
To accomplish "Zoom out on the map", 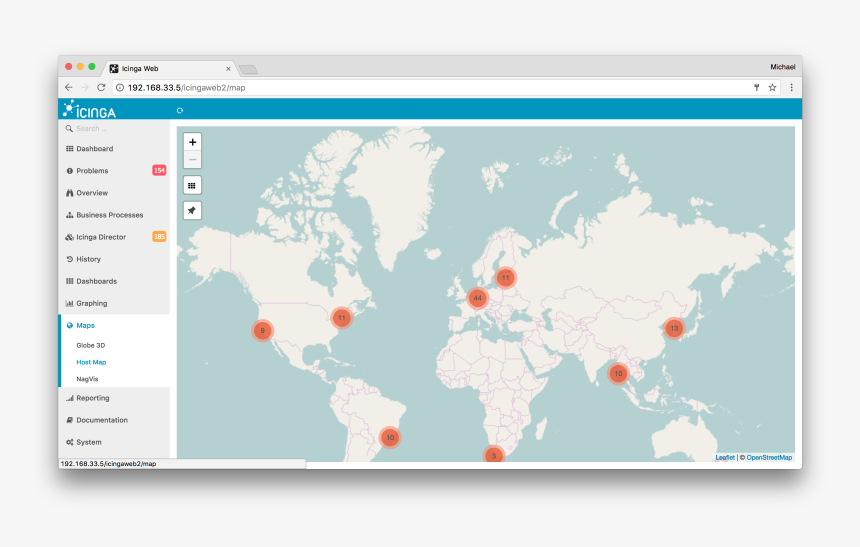I will coord(193,159).
